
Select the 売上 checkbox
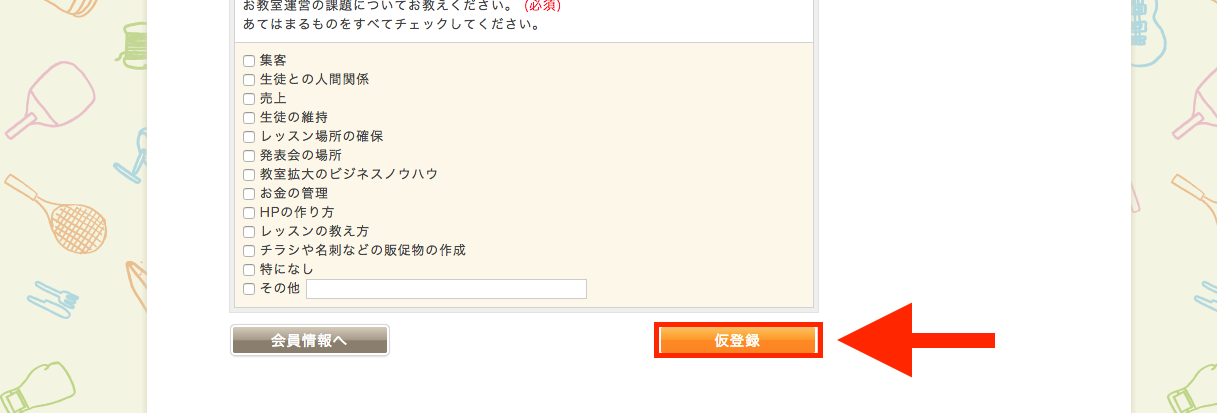pos(249,99)
